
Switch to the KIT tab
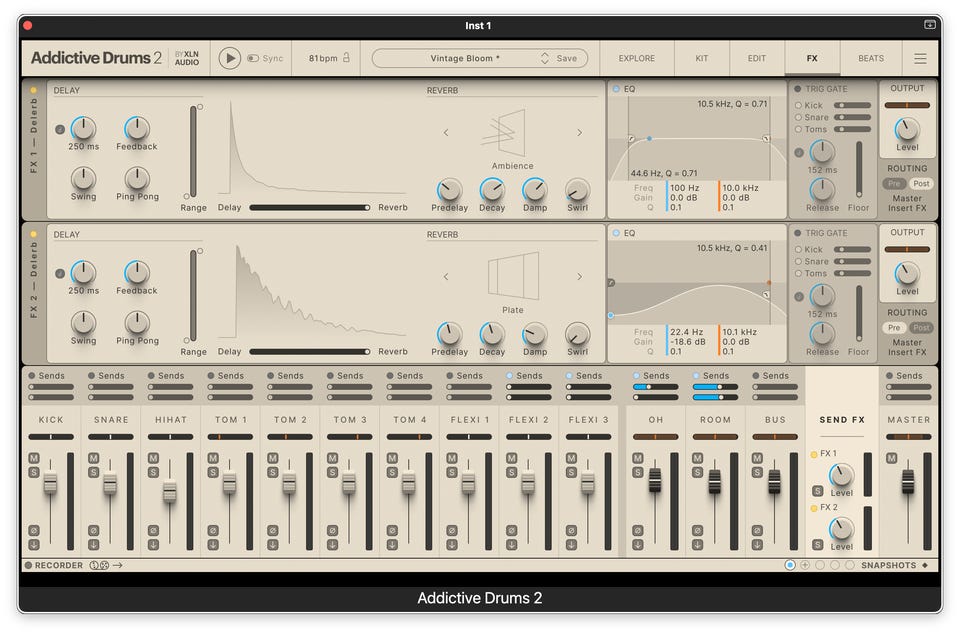(x=702, y=58)
